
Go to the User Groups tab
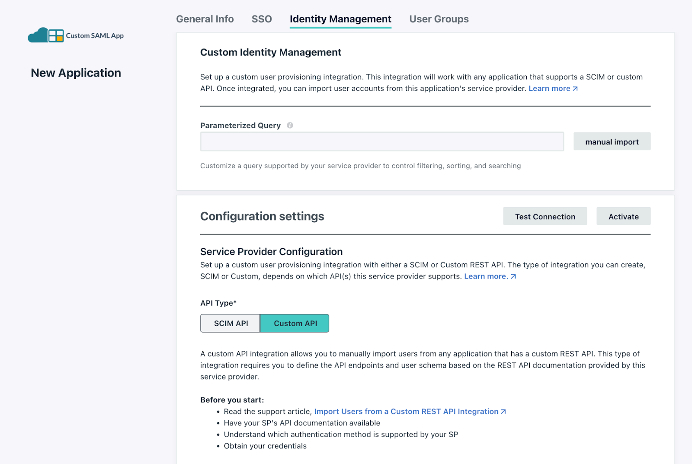(439, 19)
